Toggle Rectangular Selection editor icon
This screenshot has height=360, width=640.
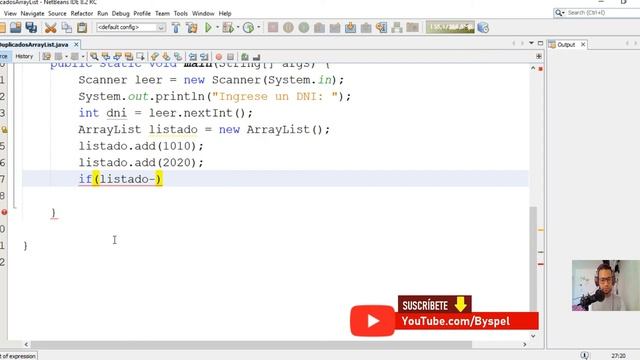140,56
